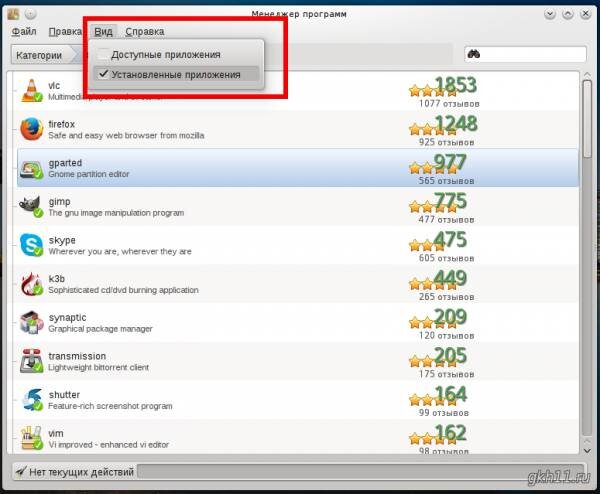
Task: Close the Менеджер программ window
Action: [585, 14]
